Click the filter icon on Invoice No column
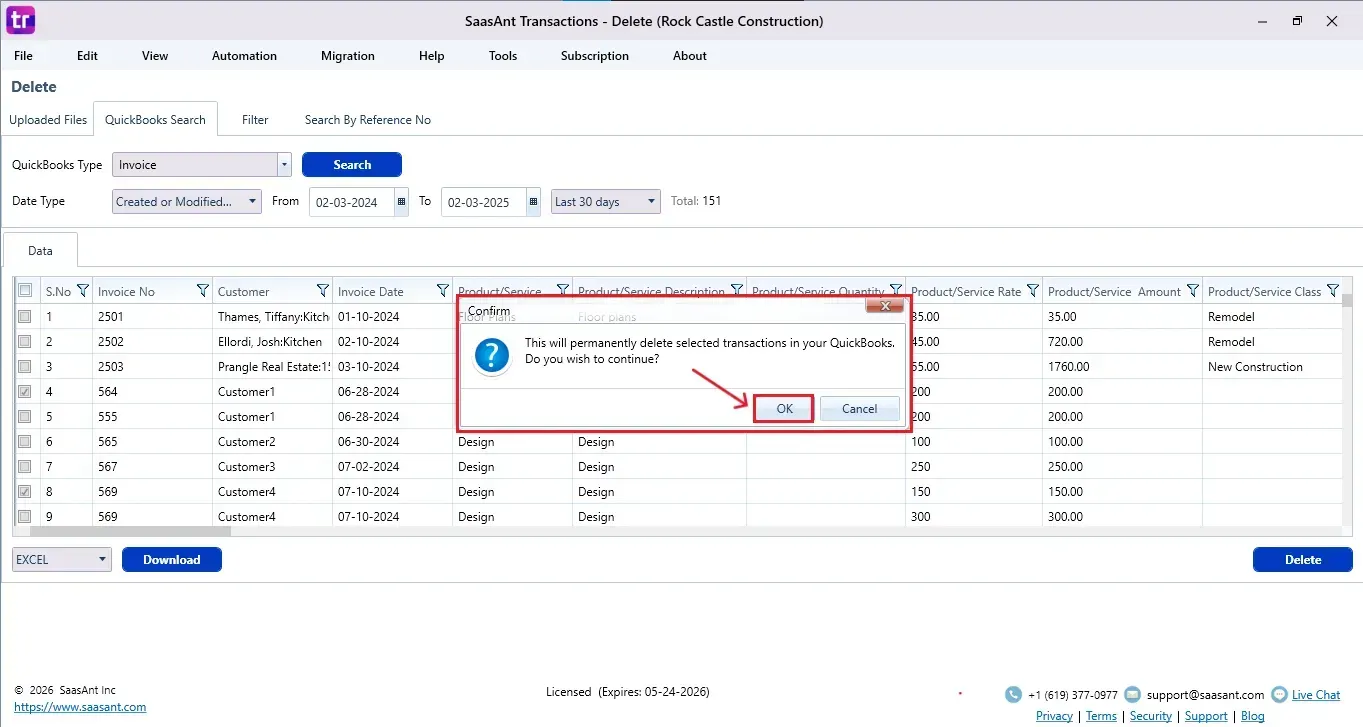Screen dimensions: 1363x727 click(202, 291)
